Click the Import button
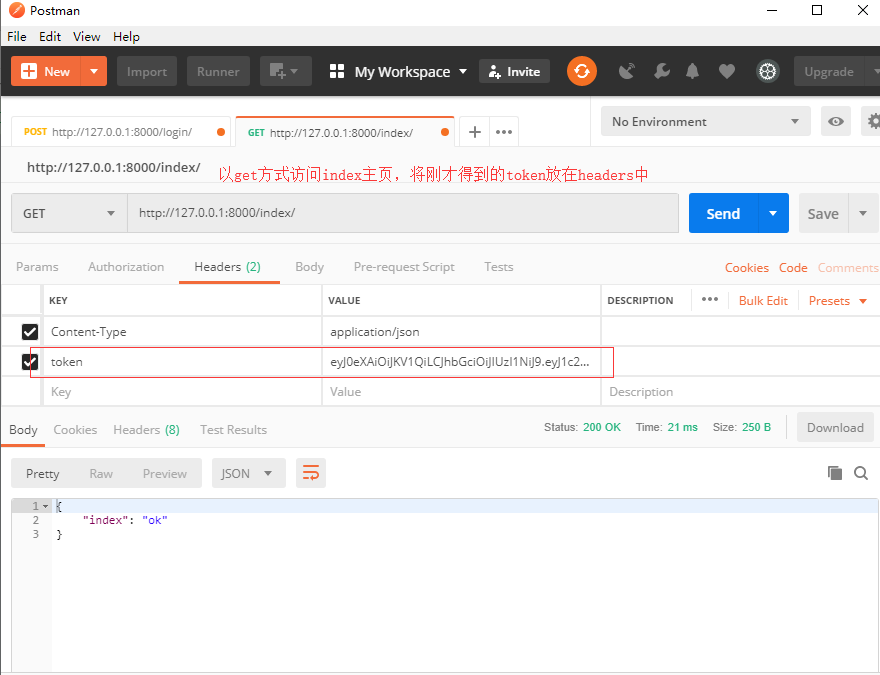This screenshot has width=880, height=675. pos(147,71)
